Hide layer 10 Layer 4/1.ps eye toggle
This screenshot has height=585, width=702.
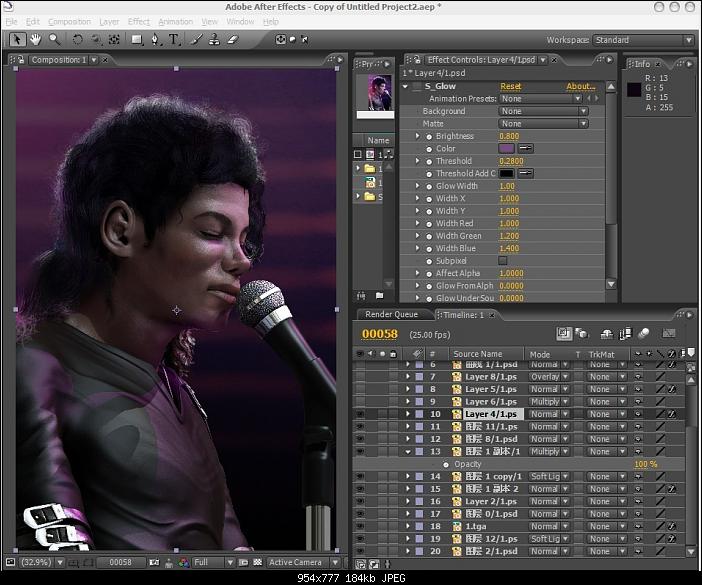[x=360, y=414]
